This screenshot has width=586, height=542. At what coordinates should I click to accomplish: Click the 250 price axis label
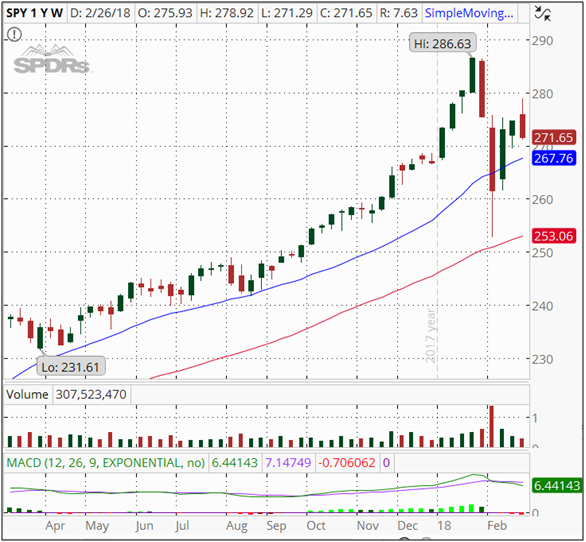543,253
